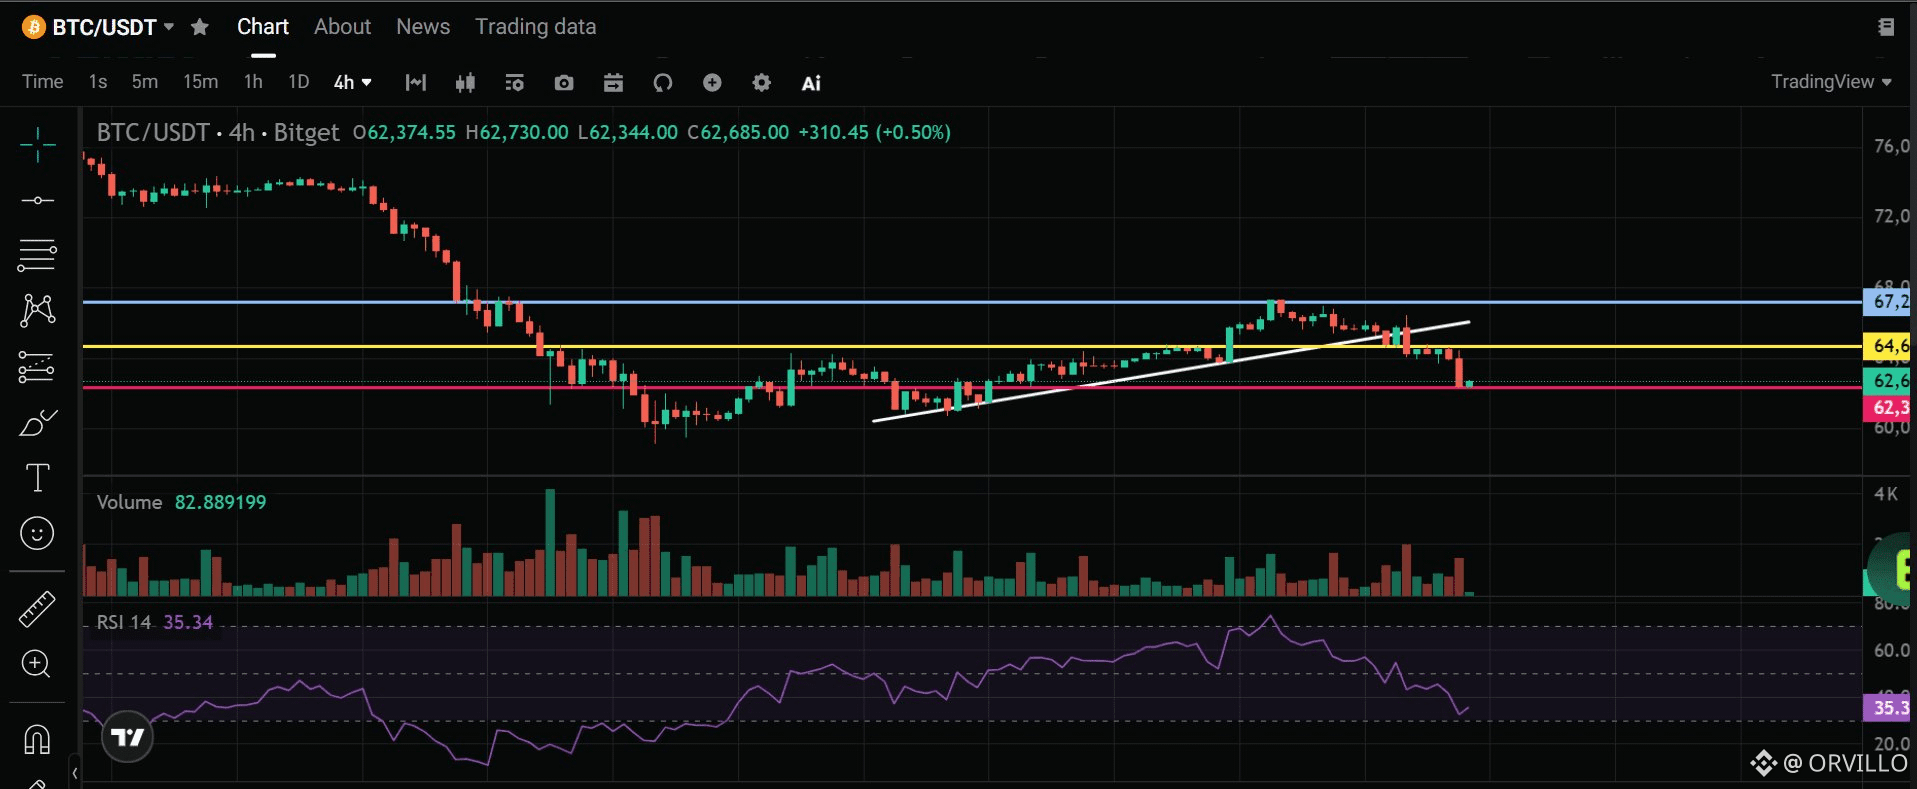Select the 1D timeframe
The image size is (1917, 789).
coord(298,82)
